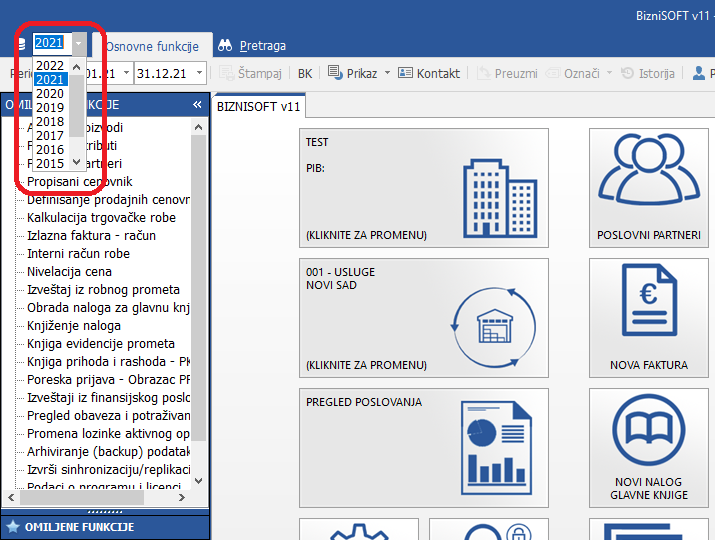
Task: Open the Poslovni partneri tile icon
Action: [x=649, y=172]
